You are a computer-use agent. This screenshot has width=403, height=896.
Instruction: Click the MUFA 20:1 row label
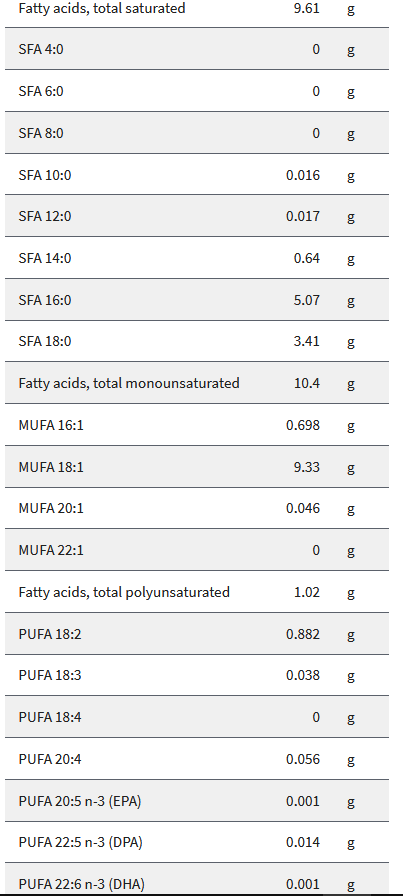[51, 509]
